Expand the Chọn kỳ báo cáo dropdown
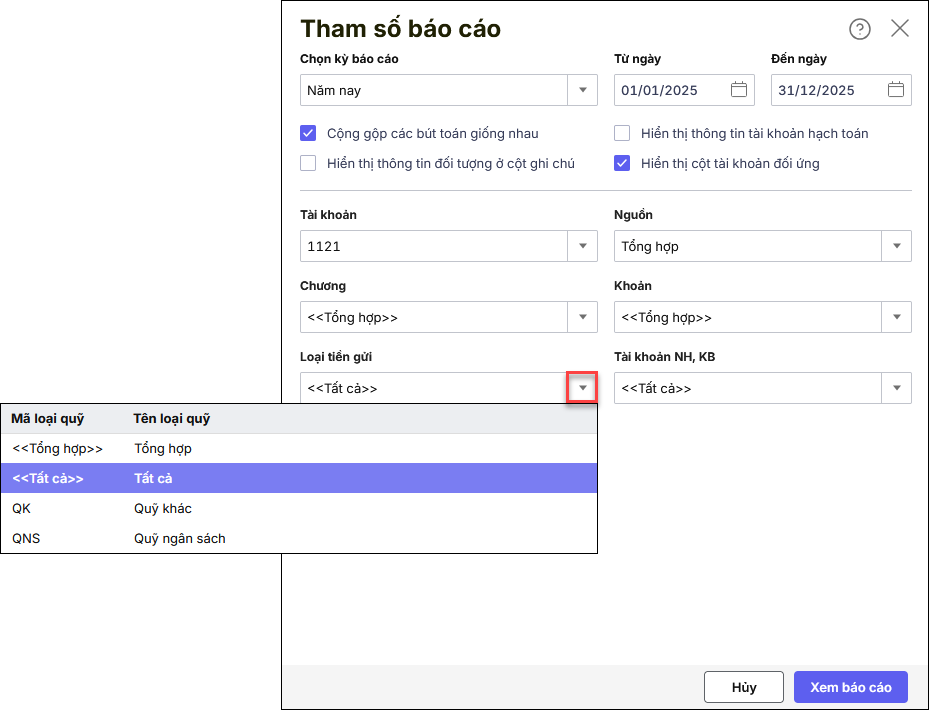929x710 pixels. pos(583,90)
